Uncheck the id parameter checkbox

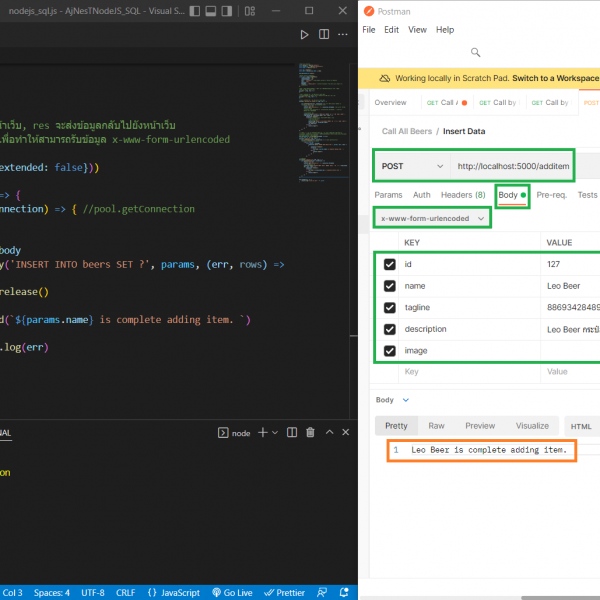[x=390, y=265]
